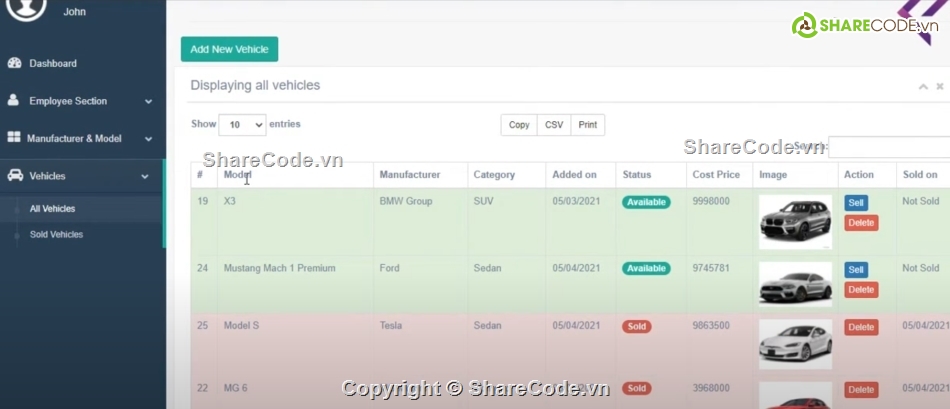Go to All Vehicles page
Viewport: 950px width, 409px height.
(x=52, y=208)
